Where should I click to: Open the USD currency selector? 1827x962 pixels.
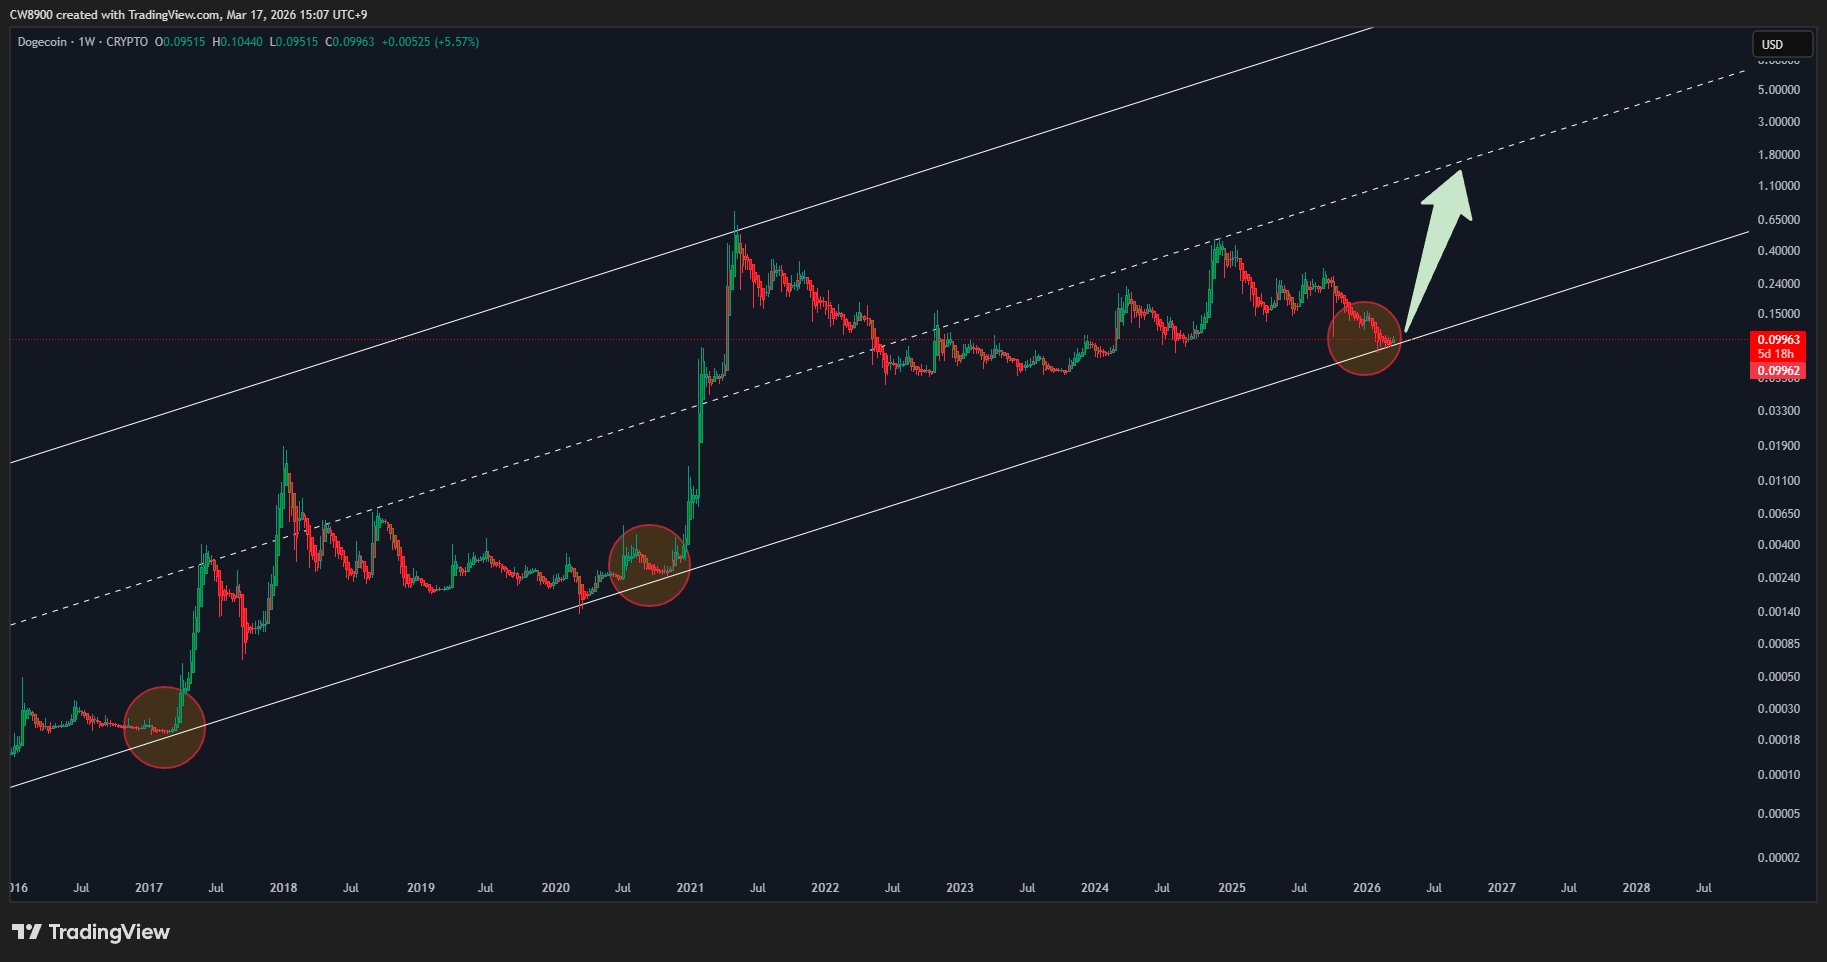tap(1782, 44)
